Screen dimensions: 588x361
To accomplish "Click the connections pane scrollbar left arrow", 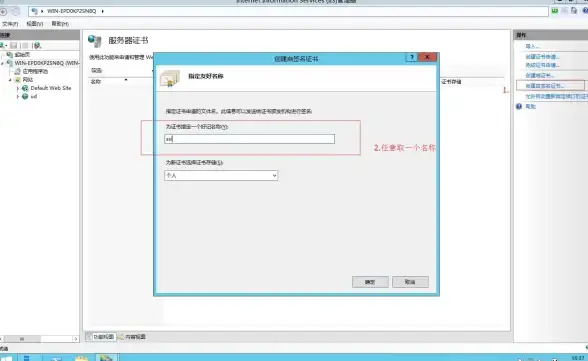I will coord(1,339).
